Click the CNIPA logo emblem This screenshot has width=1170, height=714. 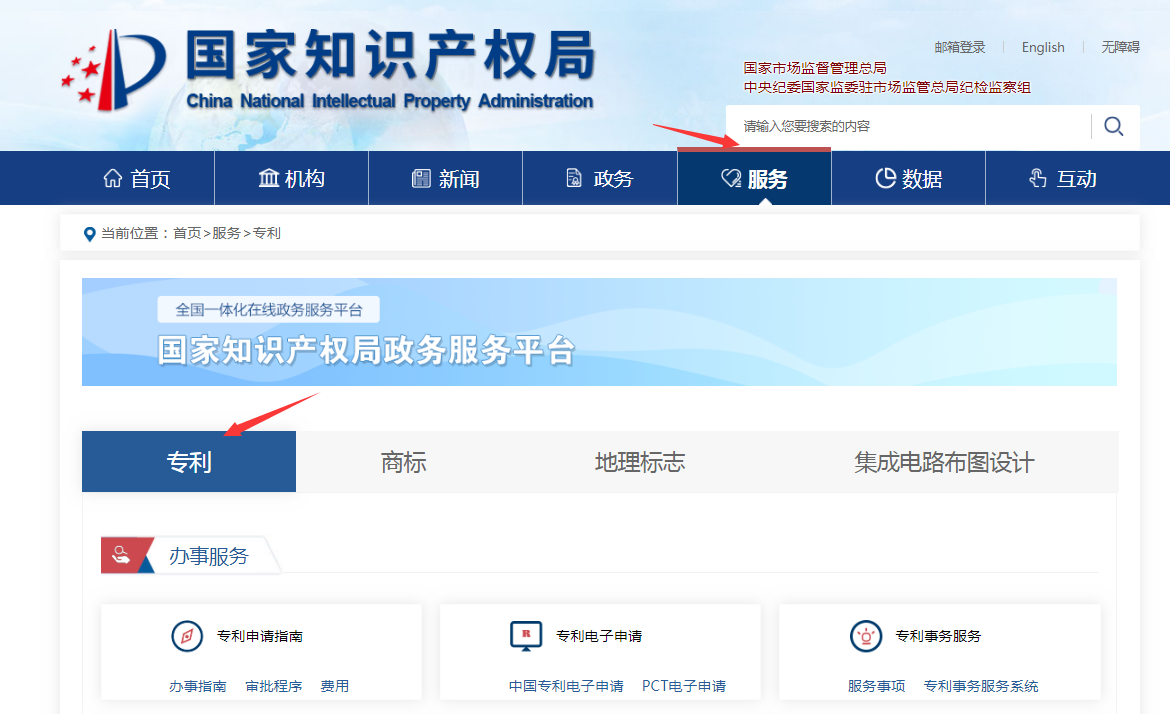113,69
